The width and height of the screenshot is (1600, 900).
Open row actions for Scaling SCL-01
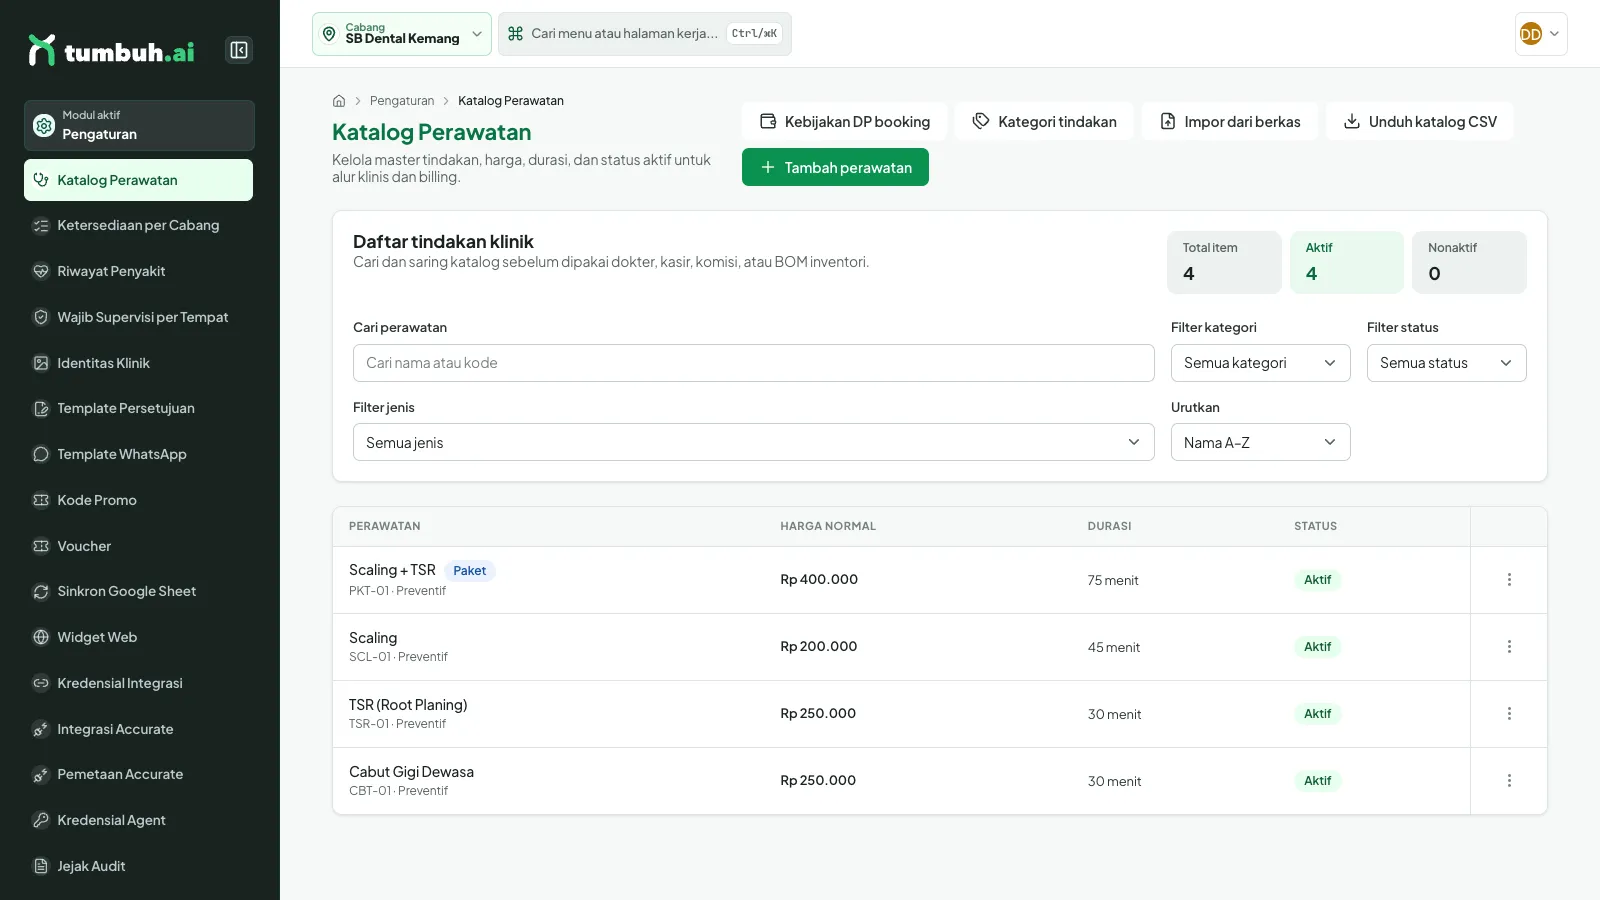pos(1509,647)
